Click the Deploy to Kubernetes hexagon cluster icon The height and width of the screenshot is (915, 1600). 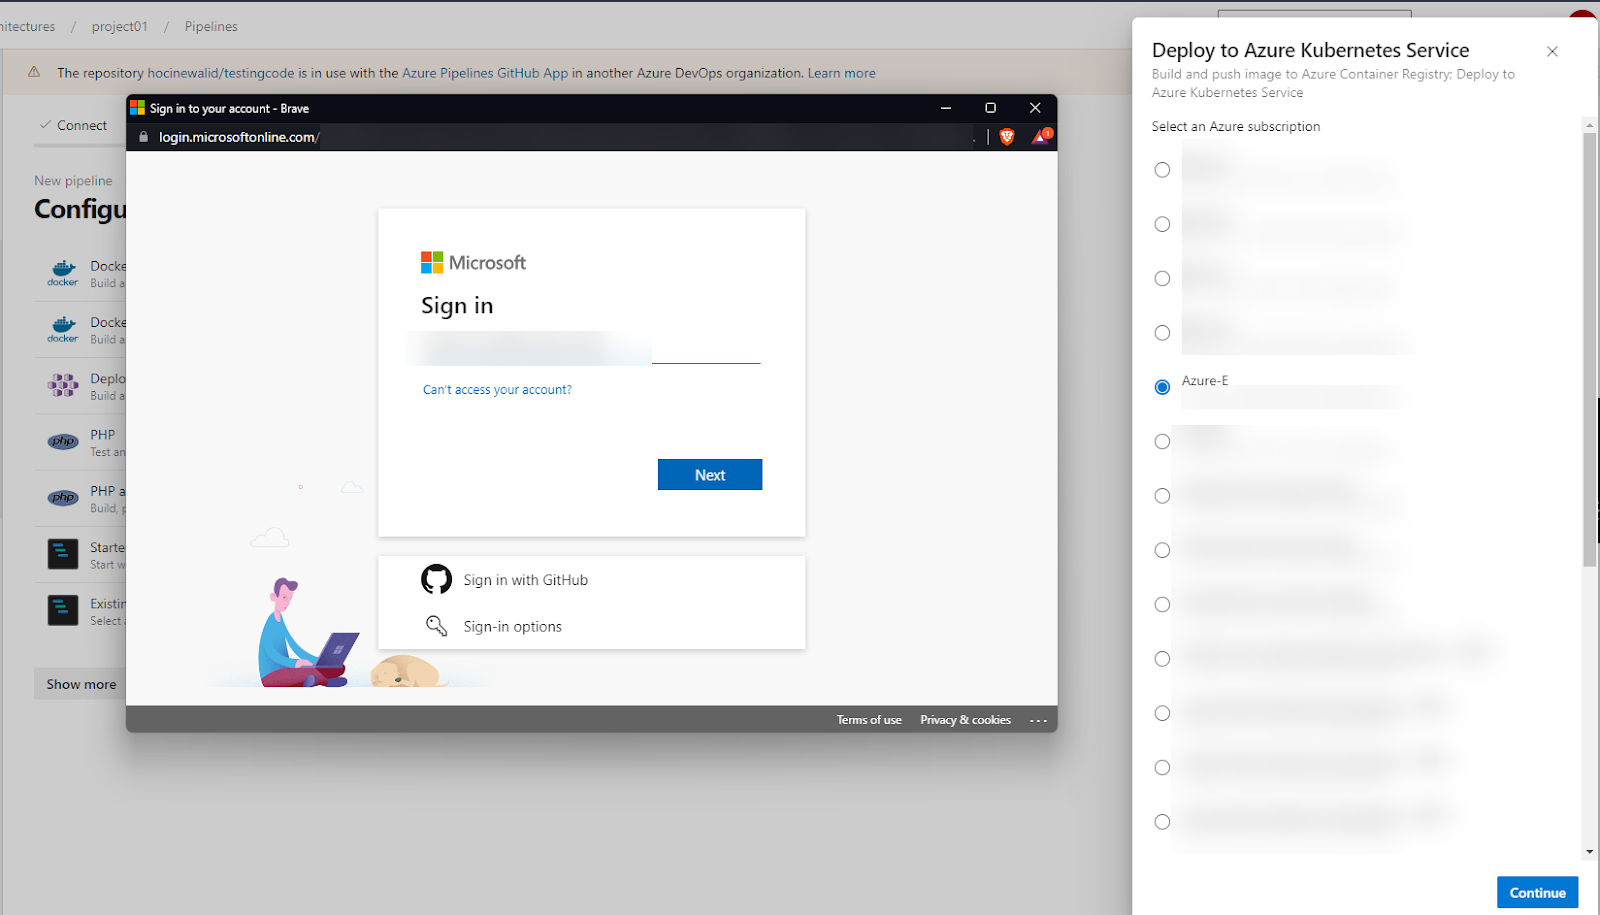[63, 385]
